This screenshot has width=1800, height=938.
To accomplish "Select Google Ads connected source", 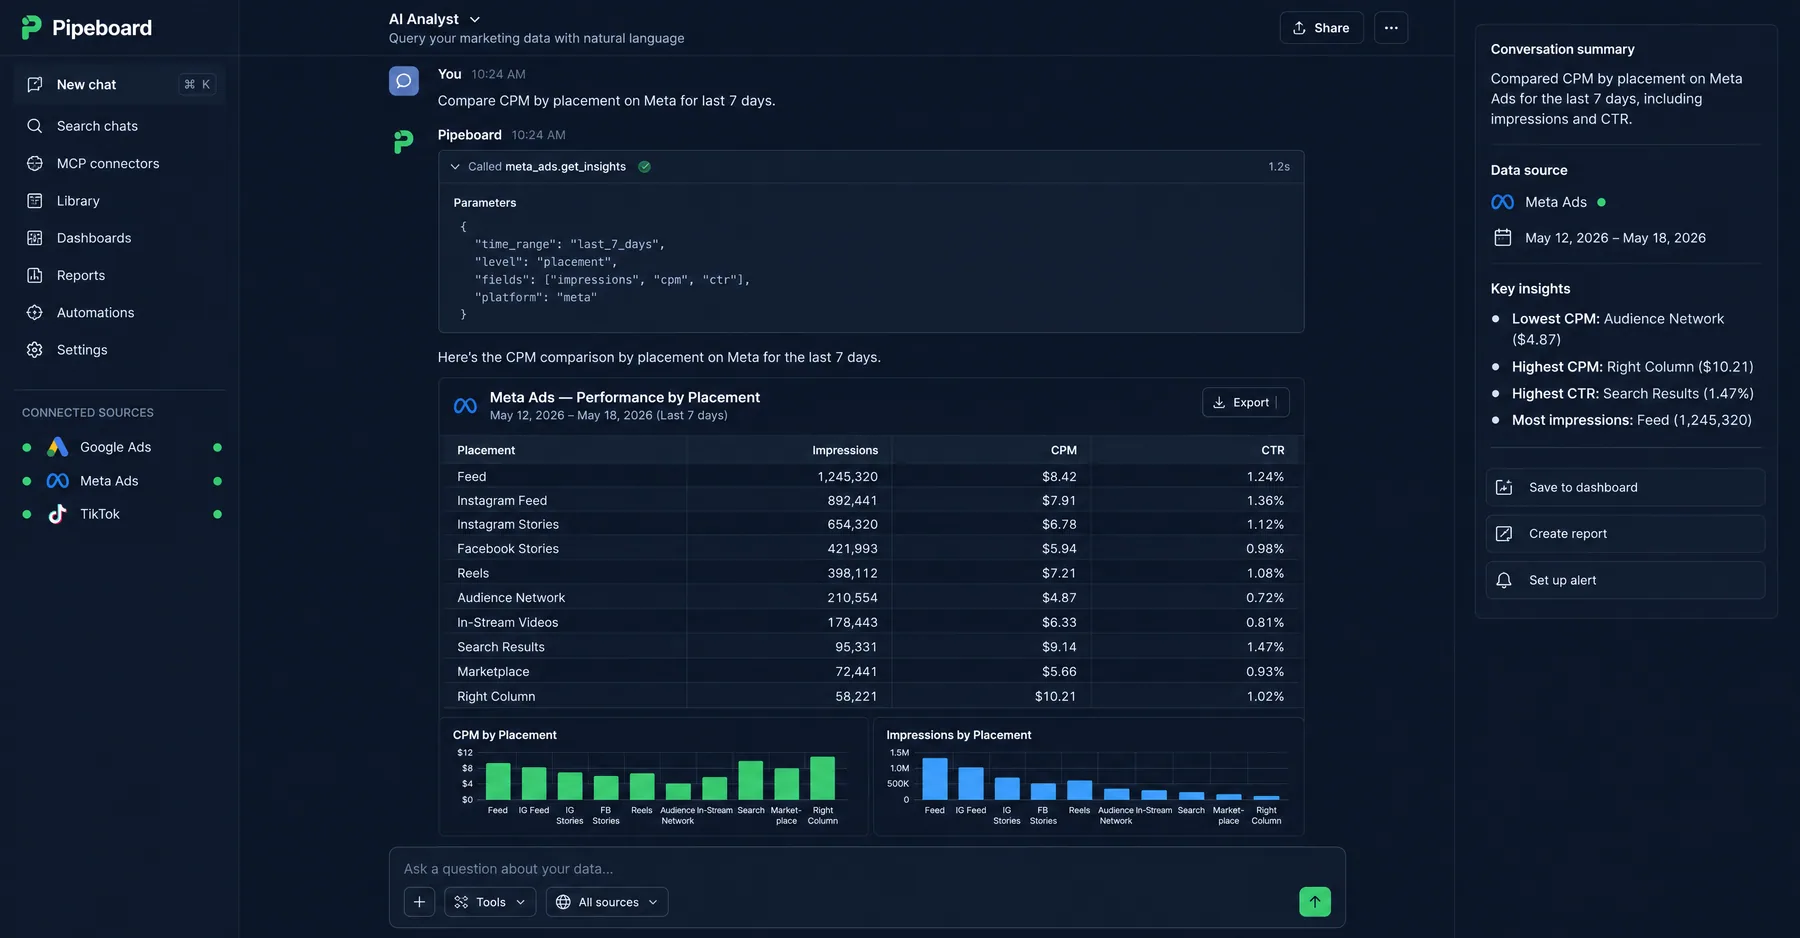I will click(120, 448).
